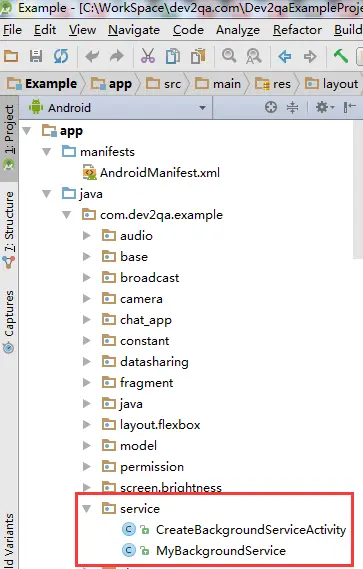Open the Build menu
Screen dimensions: 363x569
(348, 30)
